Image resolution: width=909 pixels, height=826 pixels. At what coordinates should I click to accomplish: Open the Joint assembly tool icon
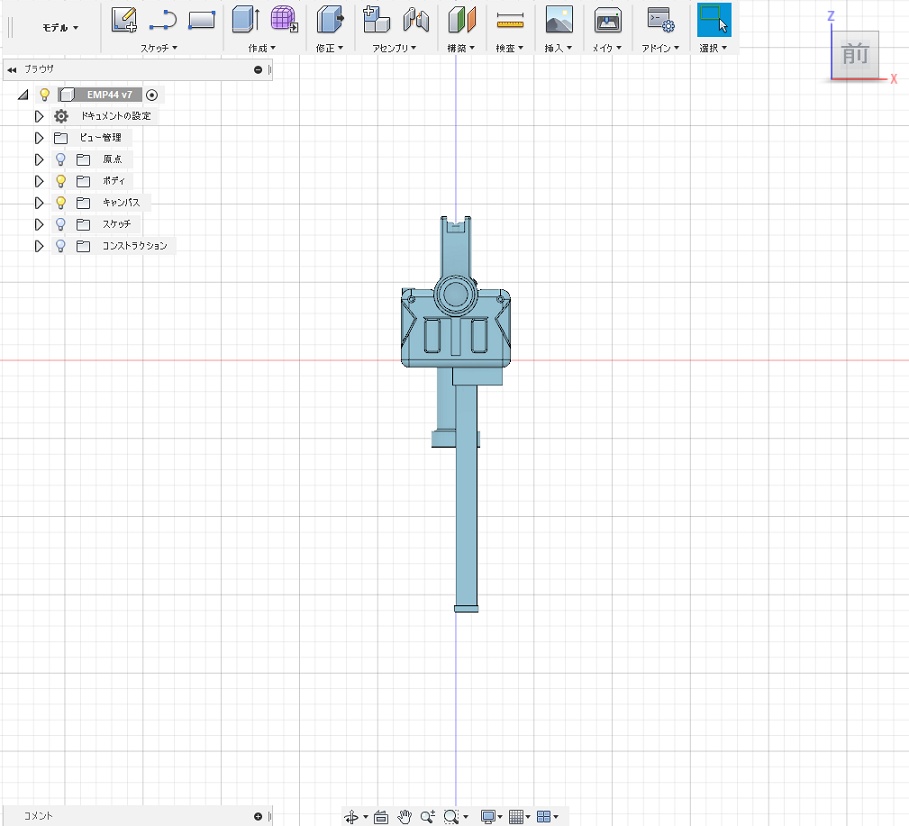pos(416,19)
